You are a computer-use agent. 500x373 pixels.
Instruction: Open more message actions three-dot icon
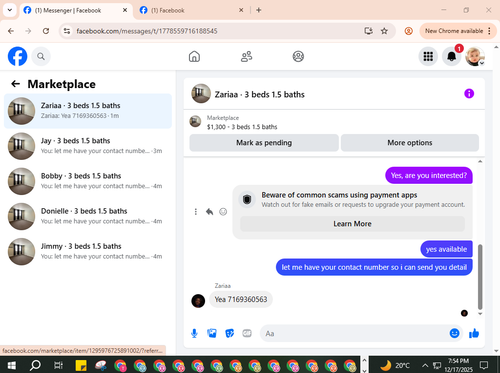point(196,212)
